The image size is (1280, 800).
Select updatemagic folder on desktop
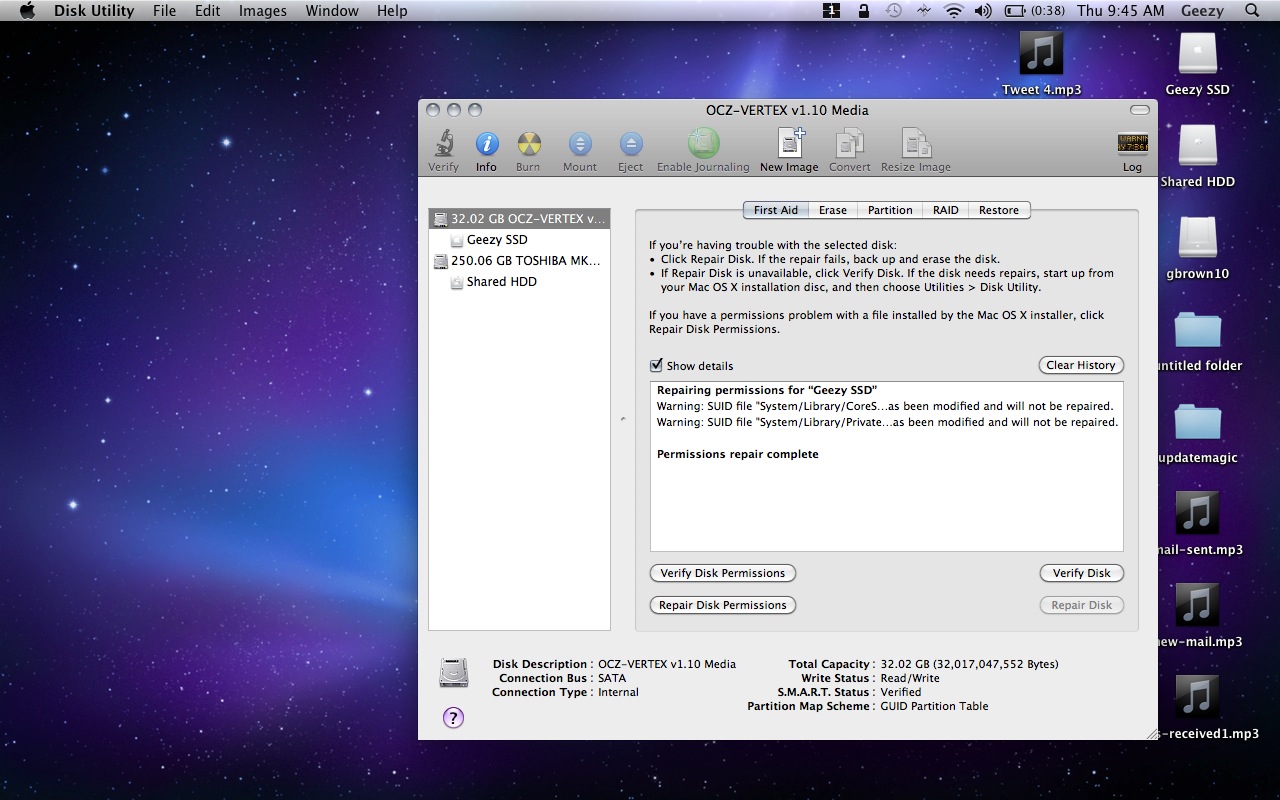1197,422
